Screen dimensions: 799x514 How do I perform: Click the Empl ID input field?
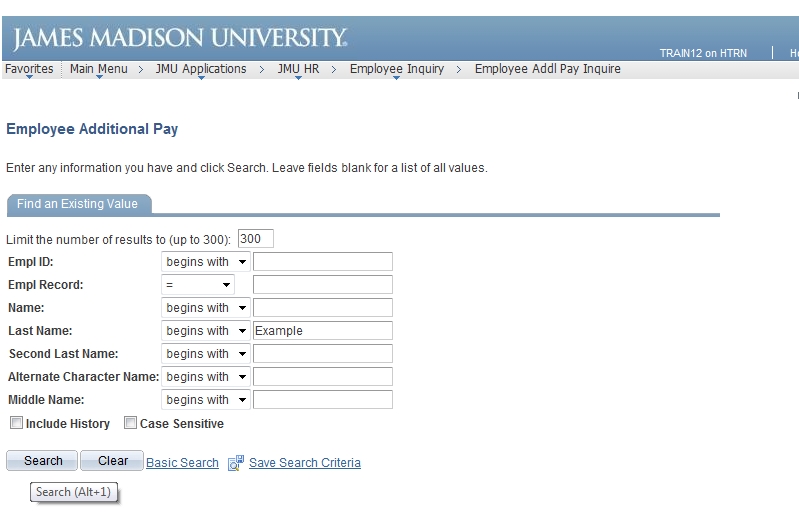(x=323, y=262)
